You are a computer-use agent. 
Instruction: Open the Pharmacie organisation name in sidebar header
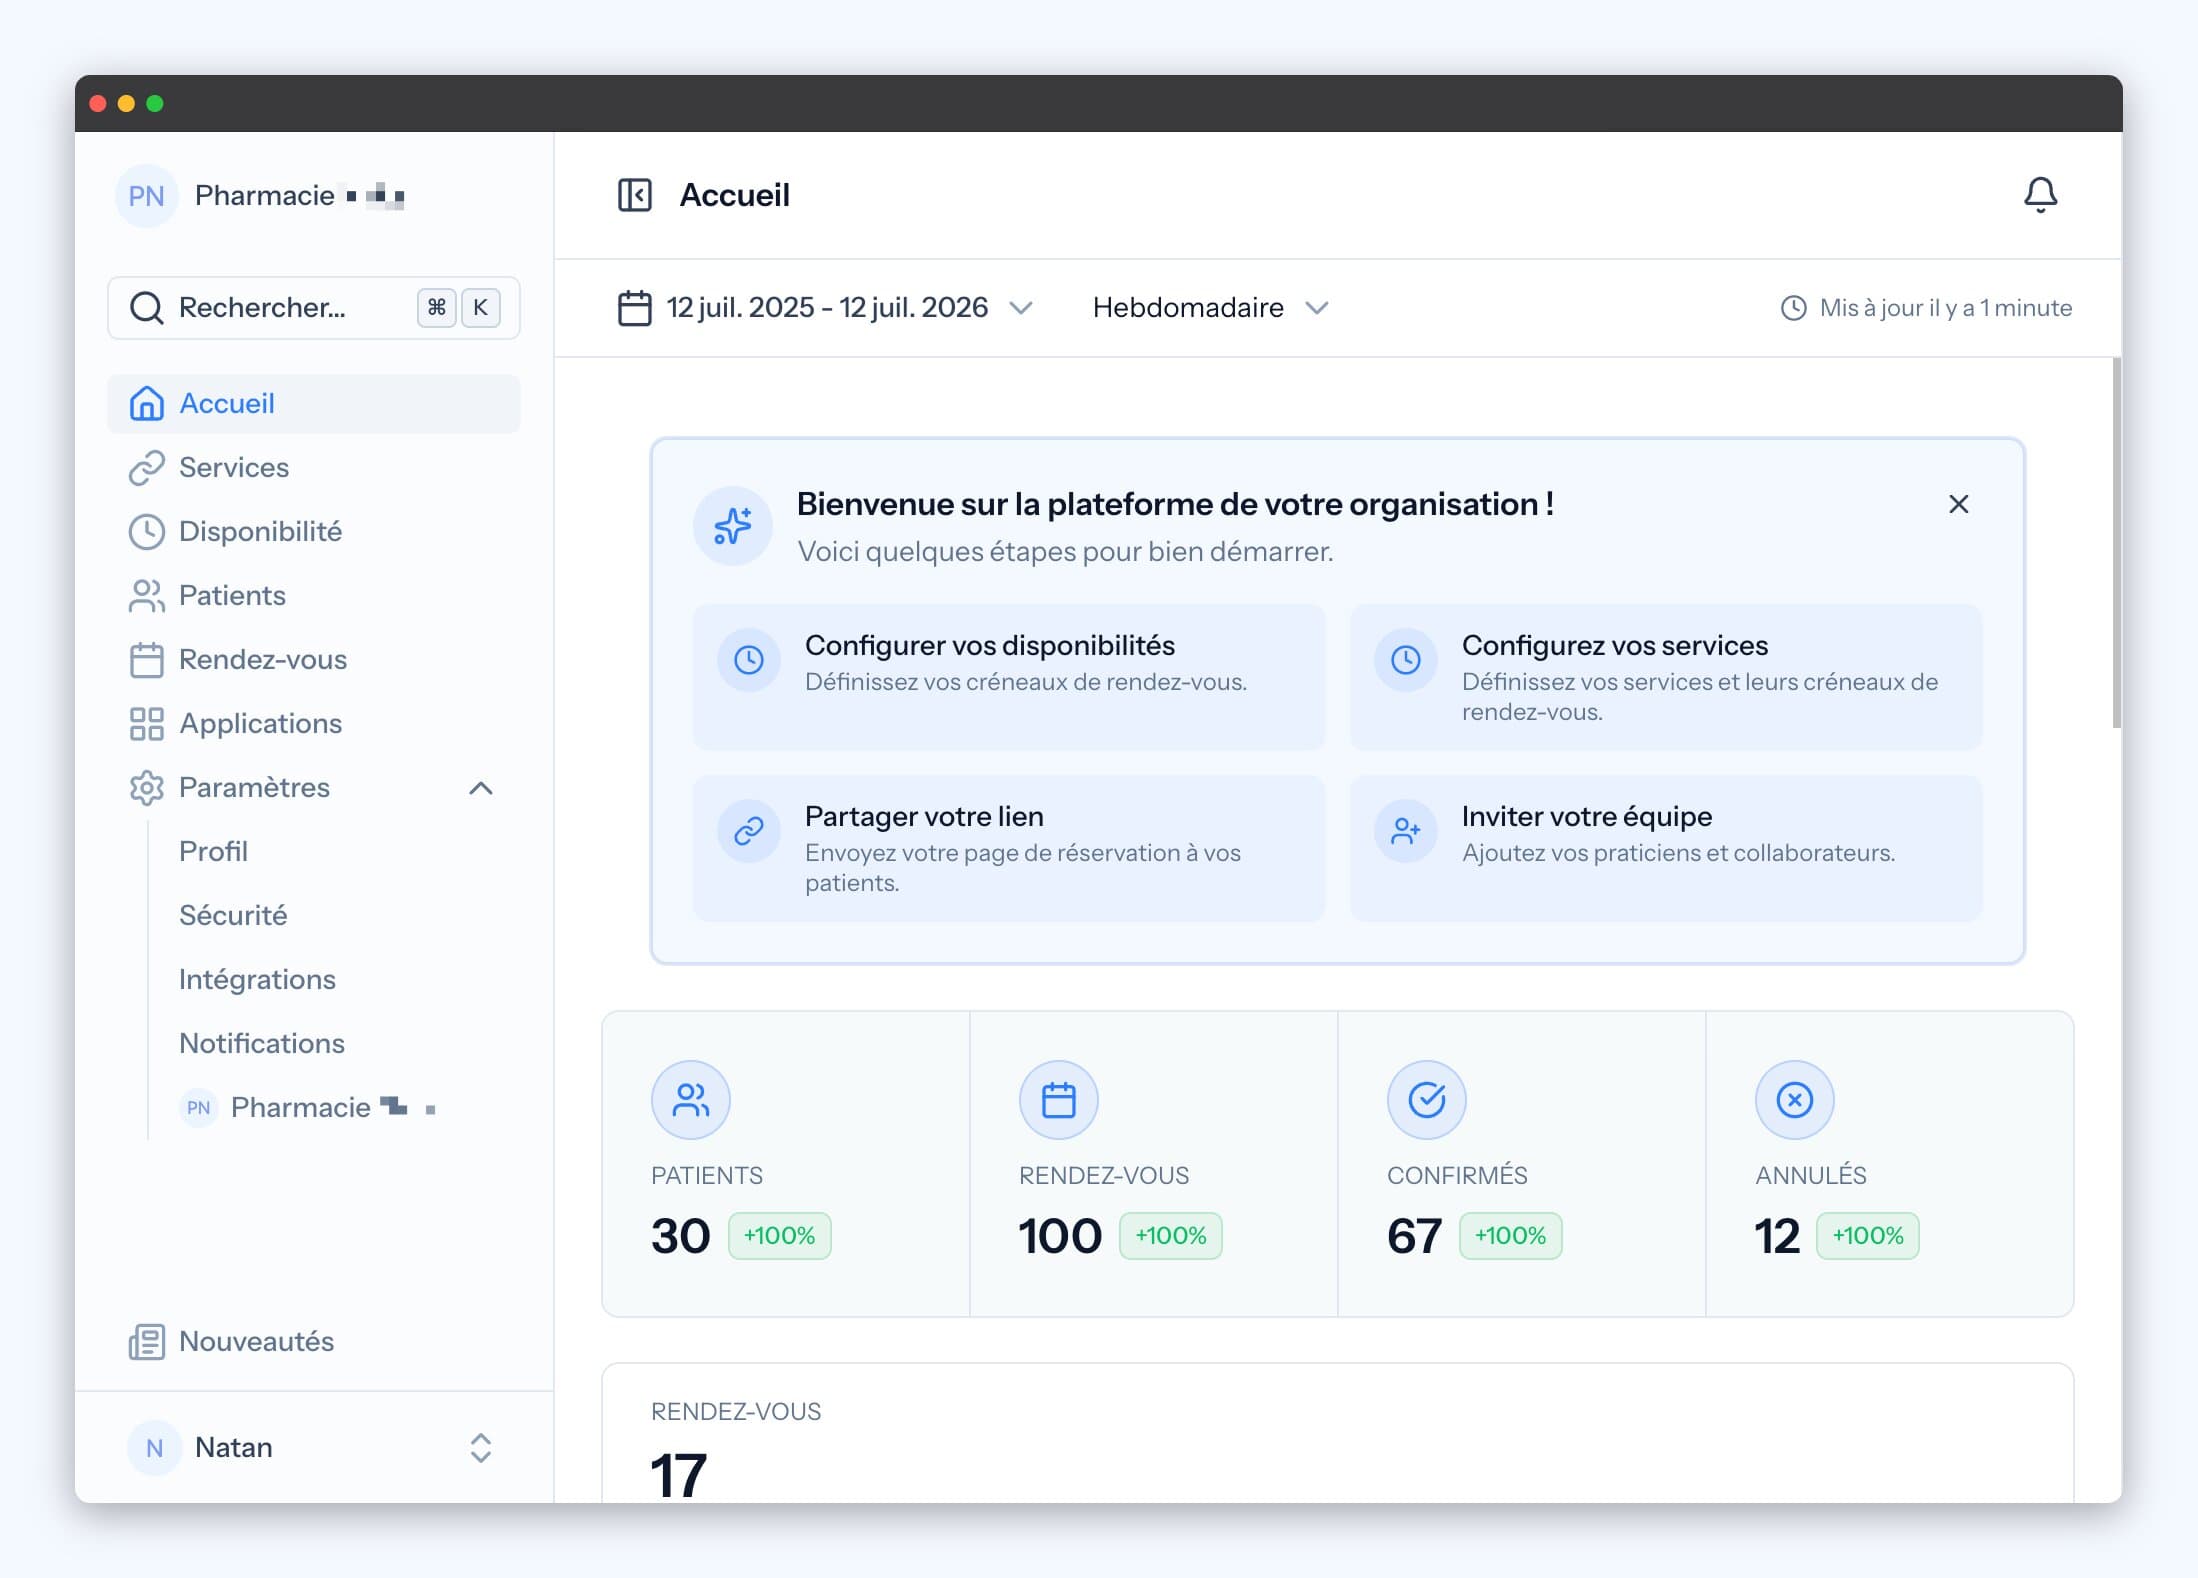tap(300, 196)
